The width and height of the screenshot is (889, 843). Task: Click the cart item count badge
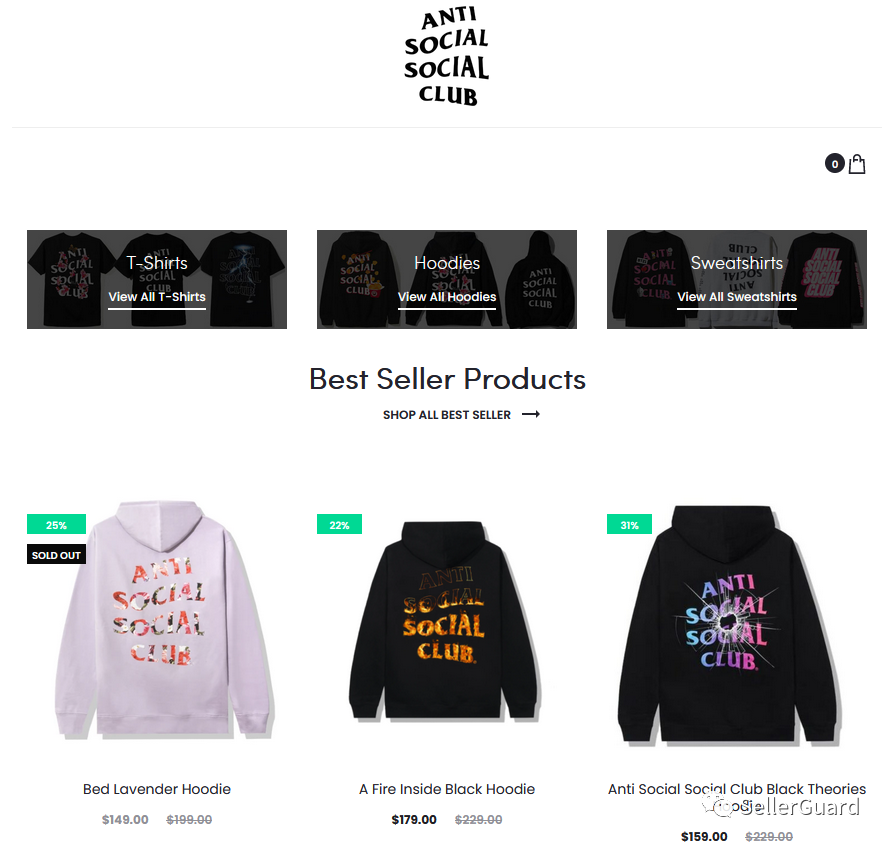835,164
